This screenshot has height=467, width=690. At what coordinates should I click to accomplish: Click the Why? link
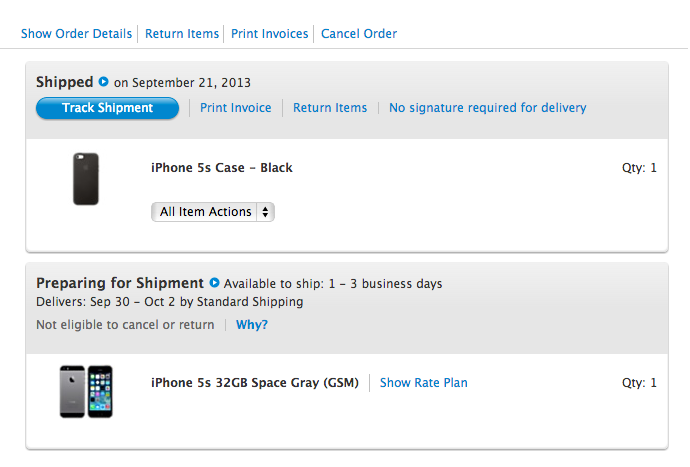(252, 325)
